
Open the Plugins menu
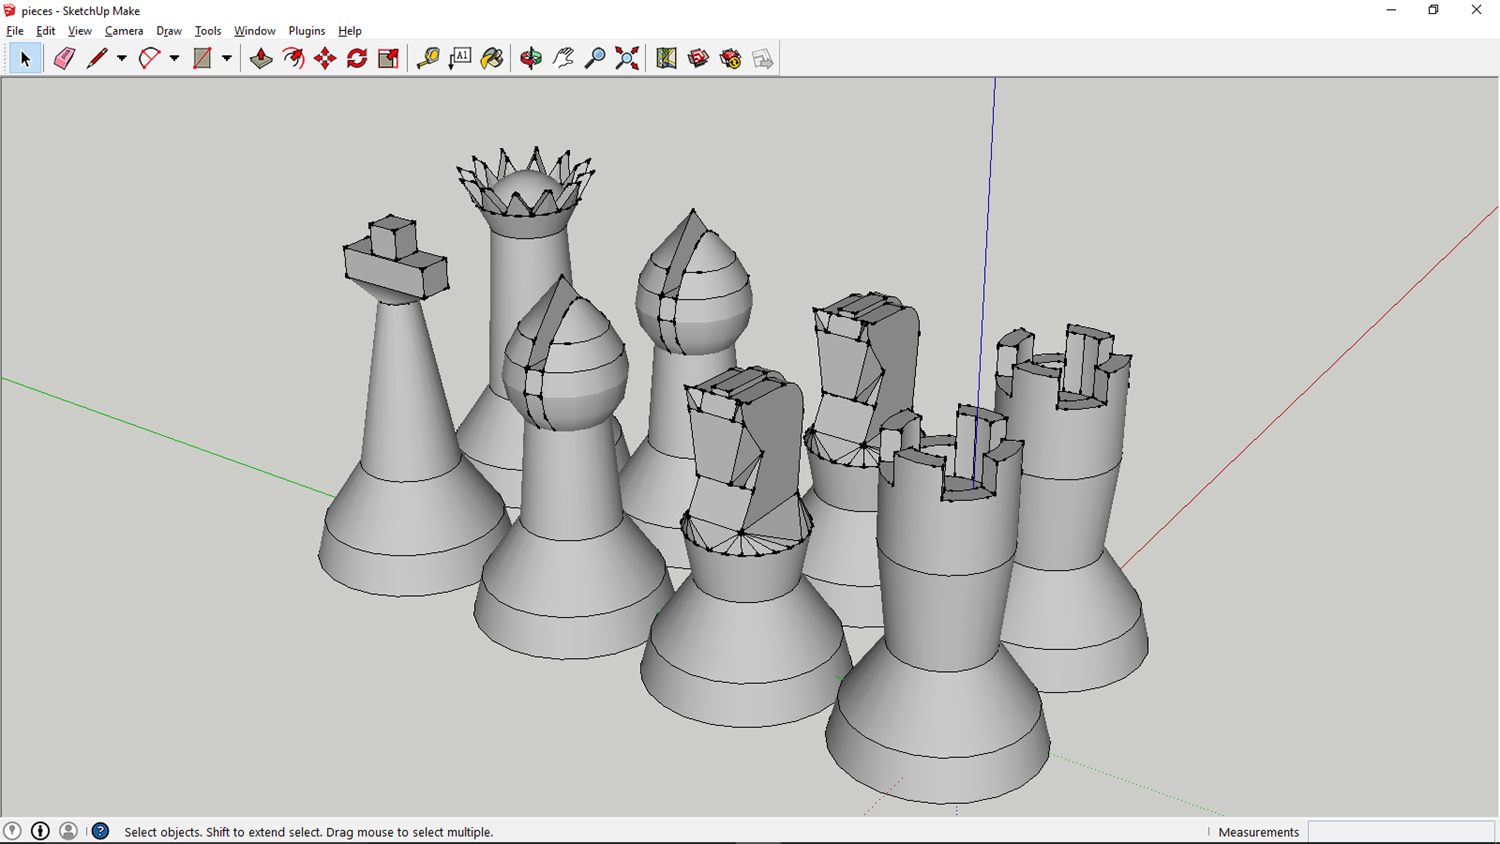click(x=306, y=30)
